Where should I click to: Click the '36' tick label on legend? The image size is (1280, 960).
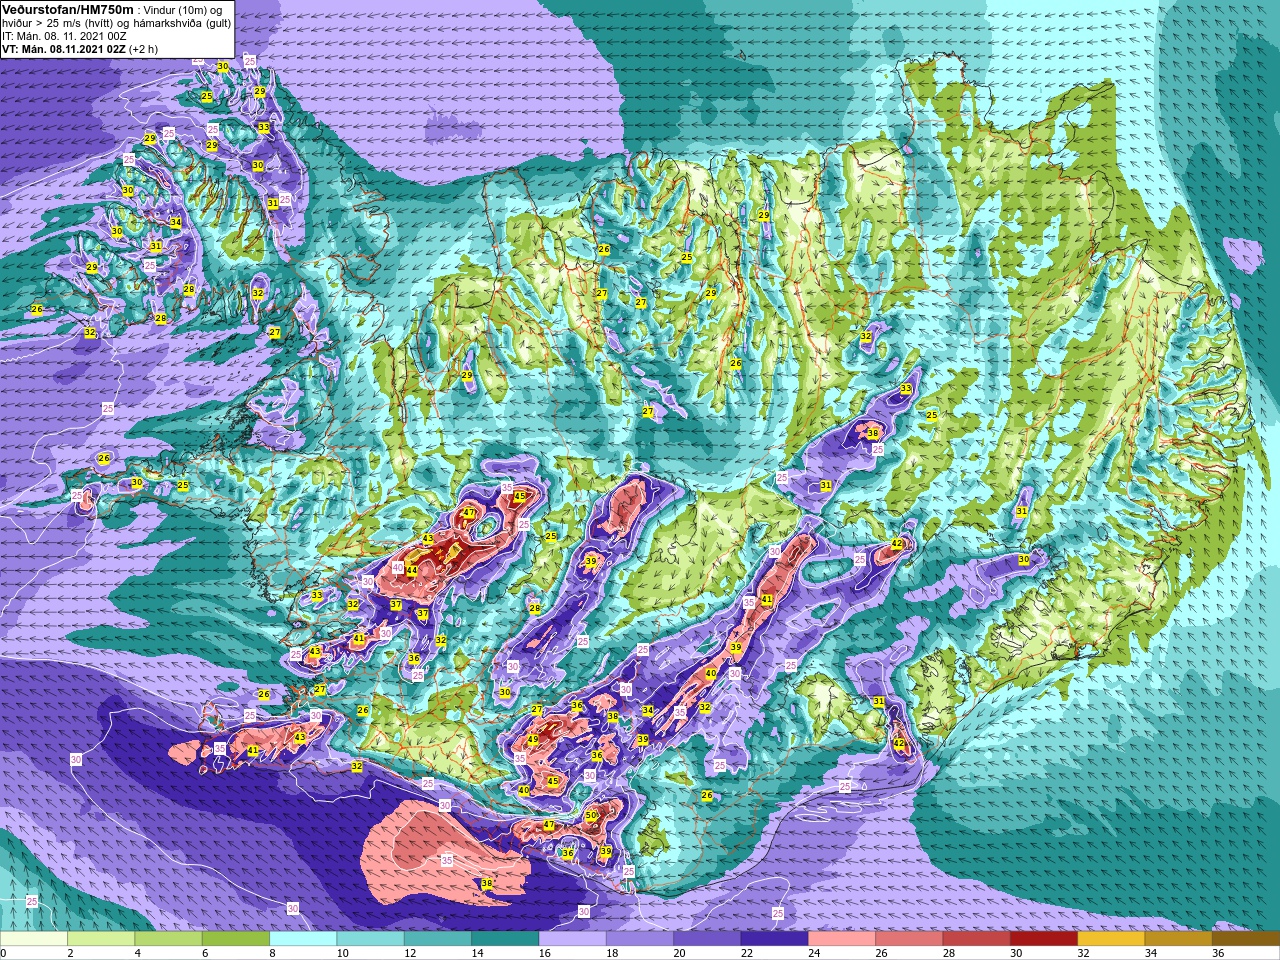point(1218,953)
